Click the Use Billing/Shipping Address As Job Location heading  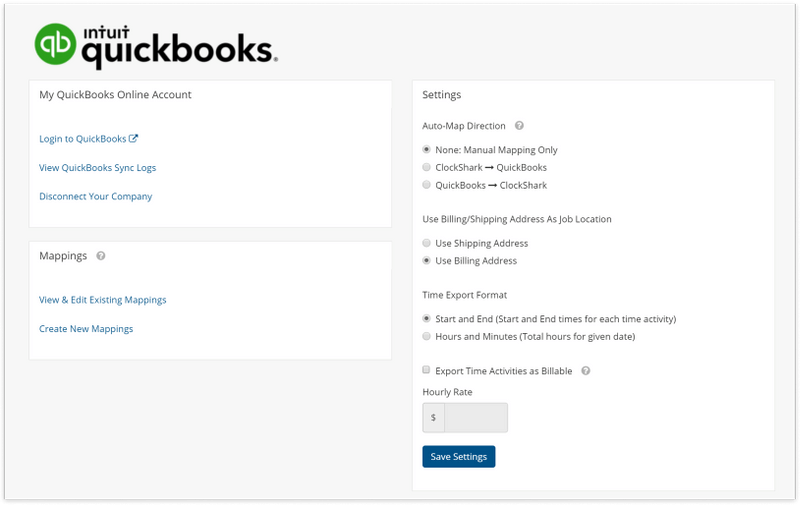517,219
